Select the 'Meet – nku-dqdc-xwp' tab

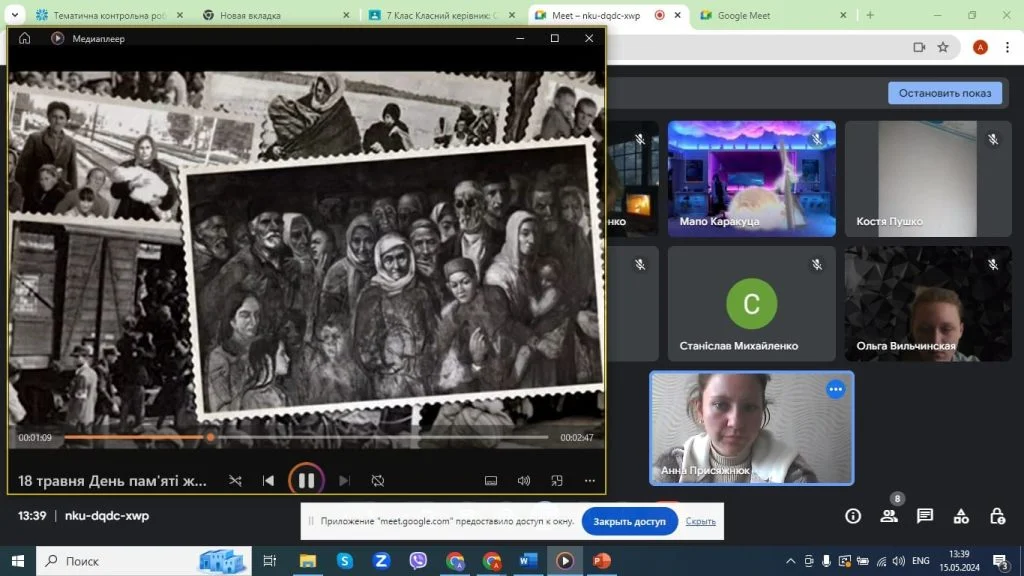click(x=596, y=15)
